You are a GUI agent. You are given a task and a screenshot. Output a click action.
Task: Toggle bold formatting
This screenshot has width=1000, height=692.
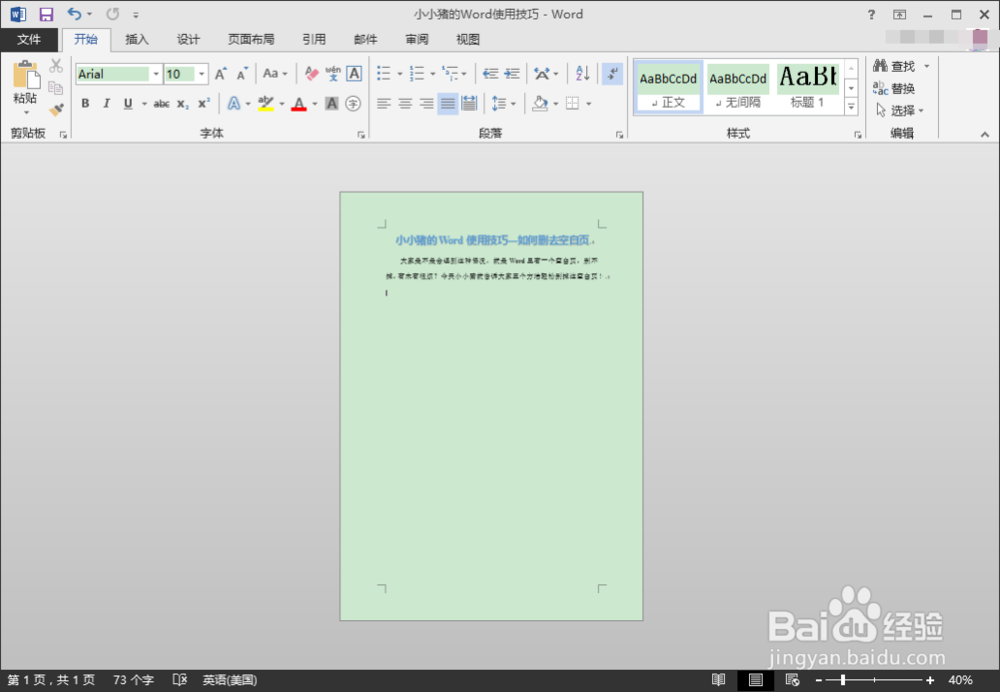85,103
